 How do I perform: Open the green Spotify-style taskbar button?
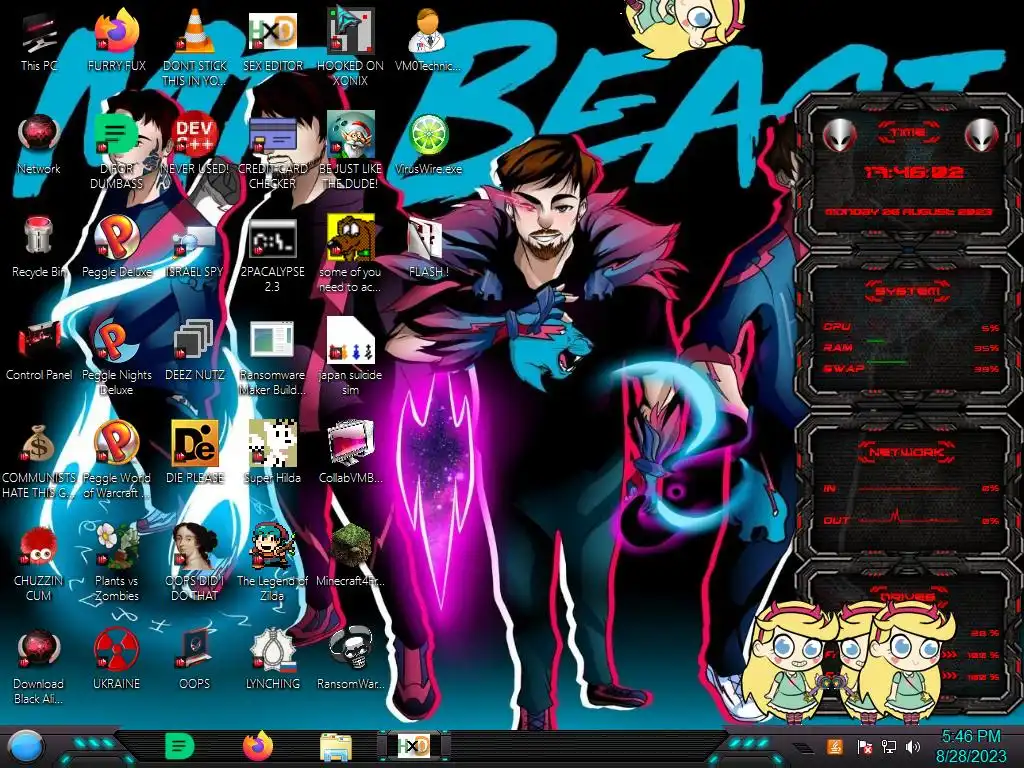179,746
